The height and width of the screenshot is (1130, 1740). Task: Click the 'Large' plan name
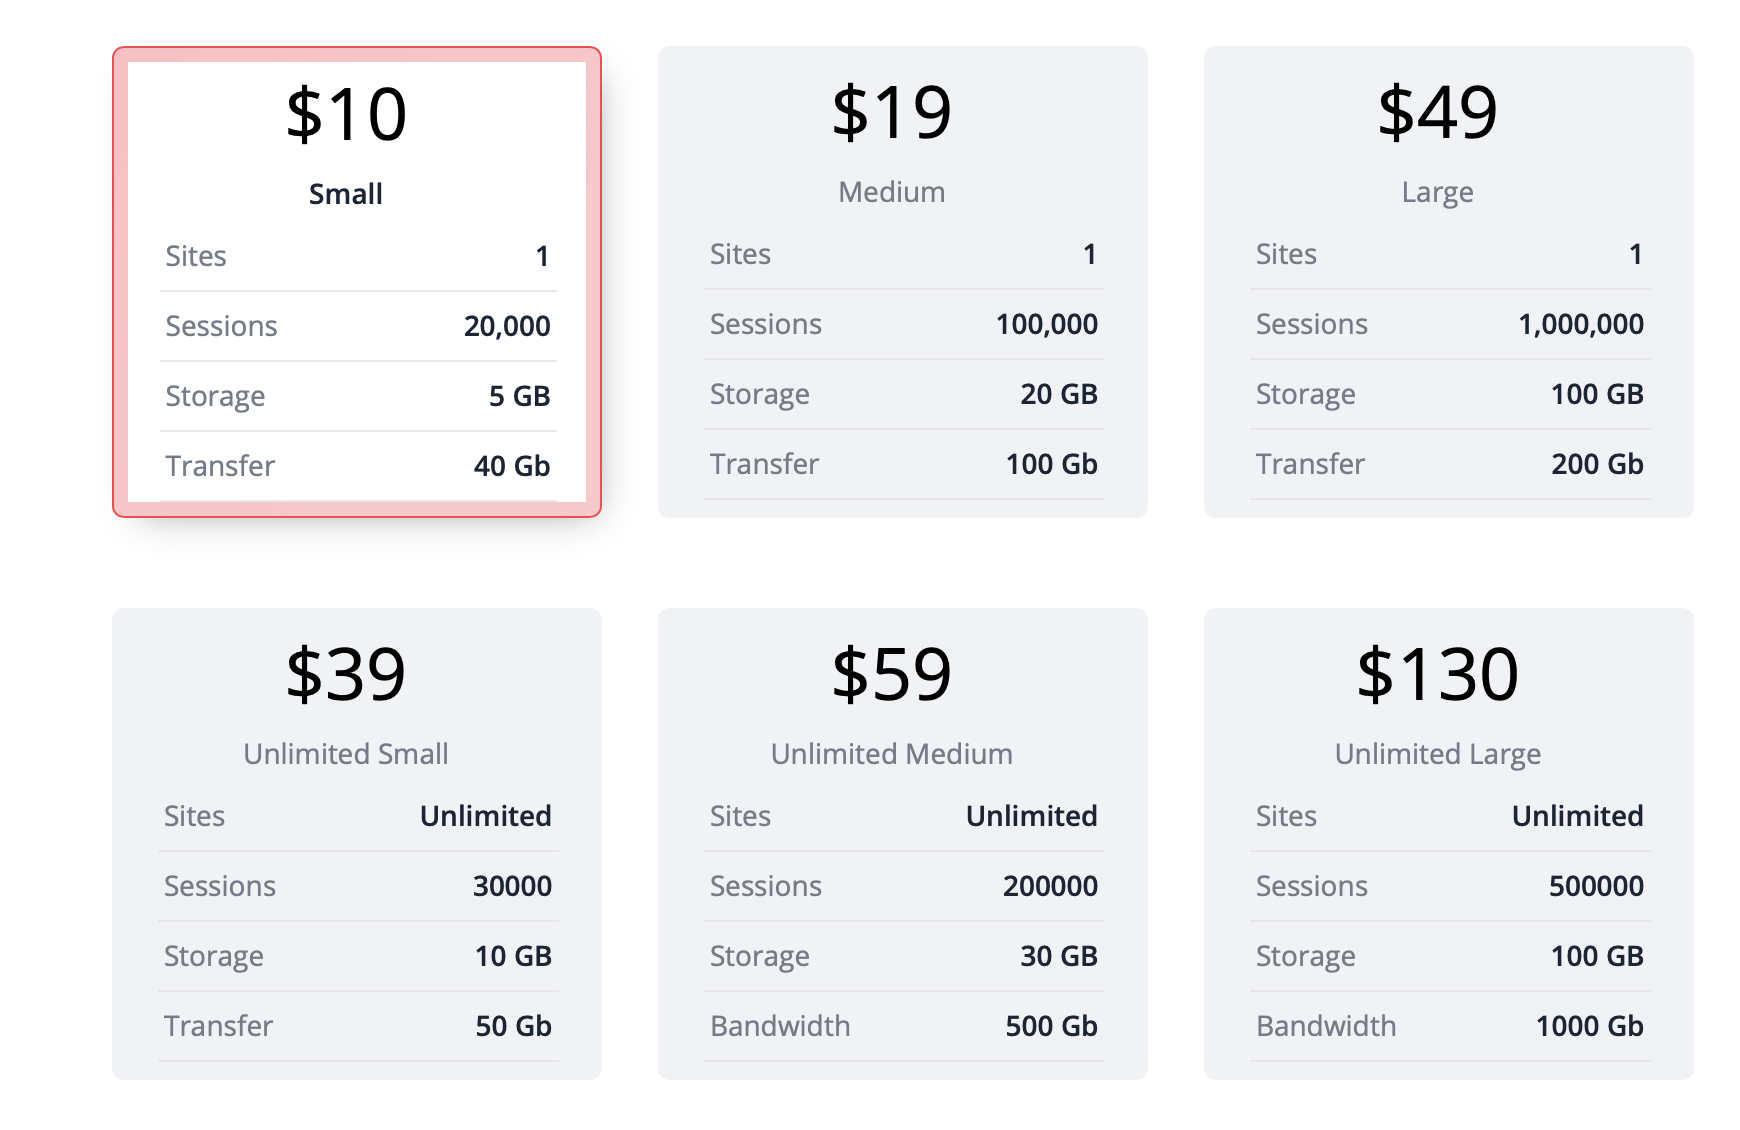pyautogui.click(x=1438, y=192)
